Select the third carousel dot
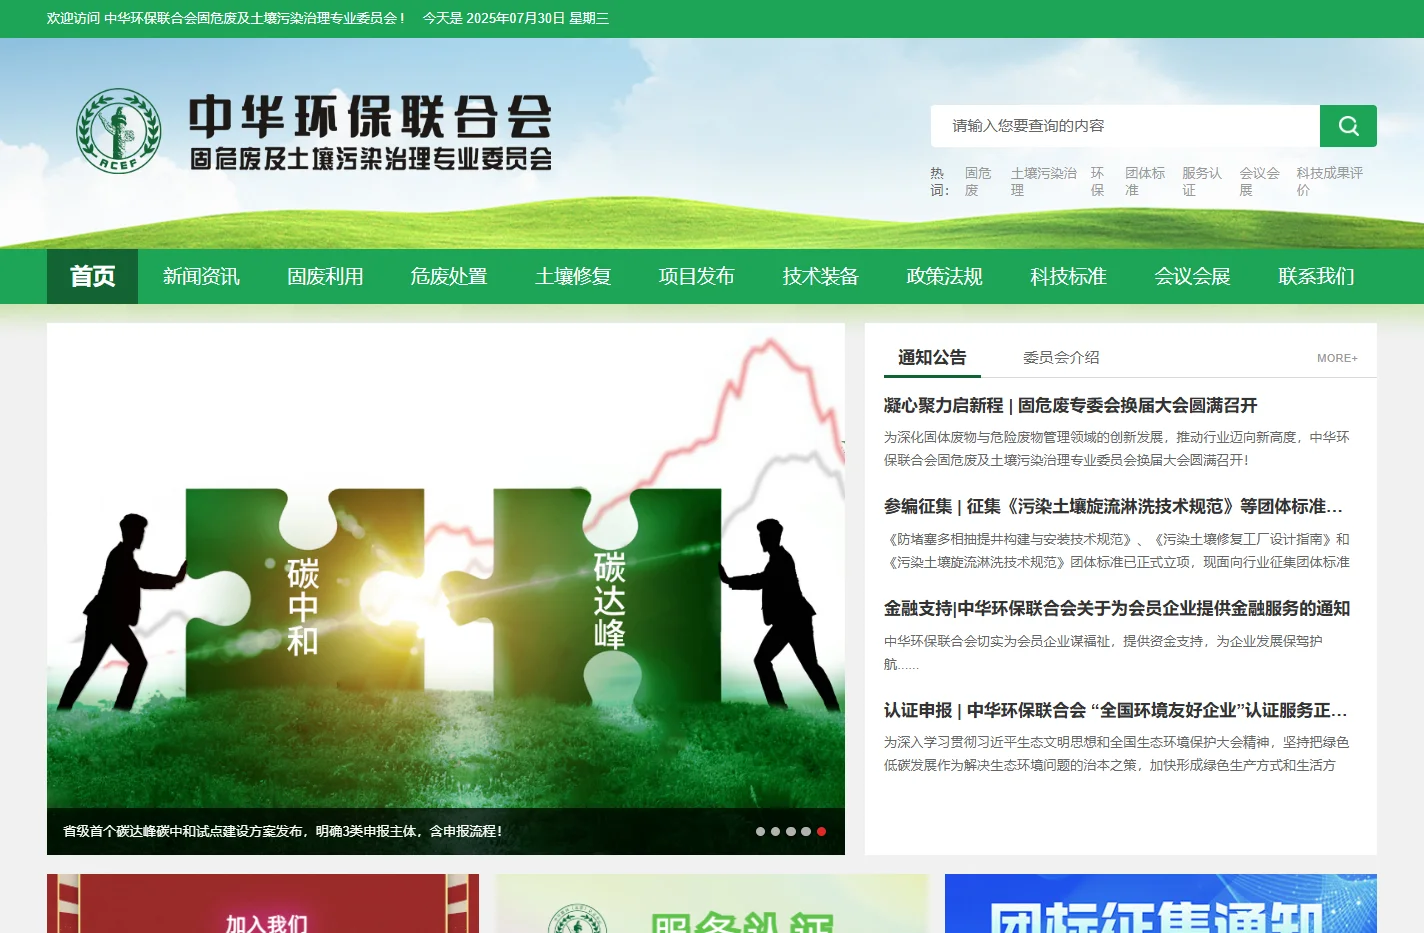Image resolution: width=1424 pixels, height=933 pixels. pos(791,831)
